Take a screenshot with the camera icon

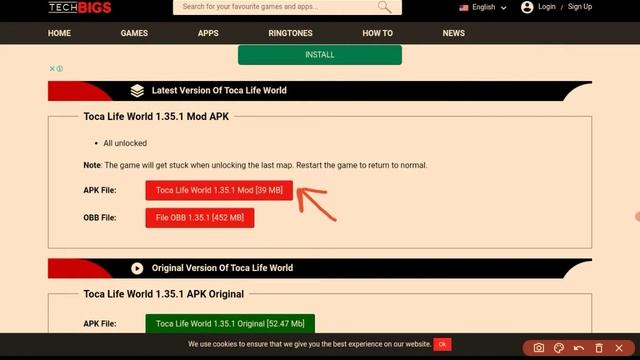pos(539,348)
